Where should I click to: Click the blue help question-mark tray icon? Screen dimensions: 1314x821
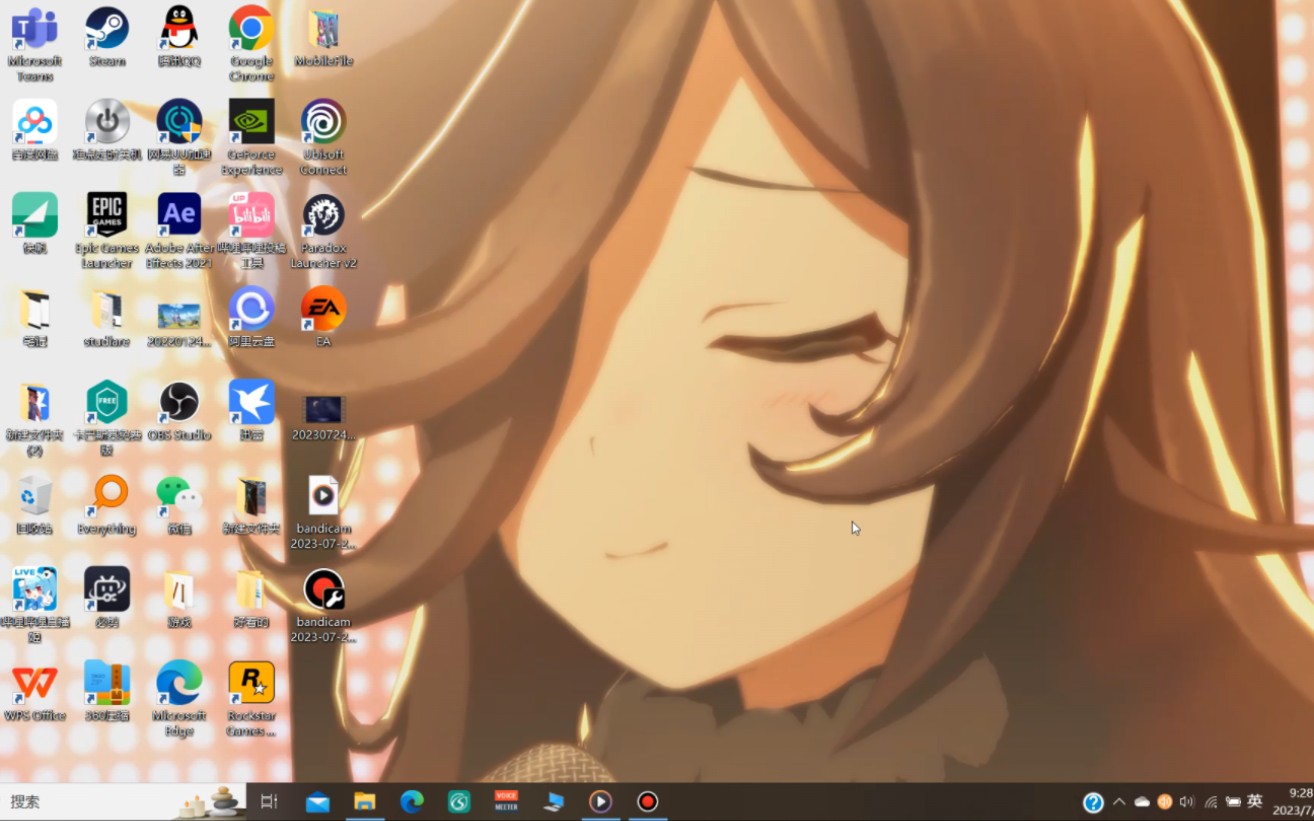tap(1093, 802)
